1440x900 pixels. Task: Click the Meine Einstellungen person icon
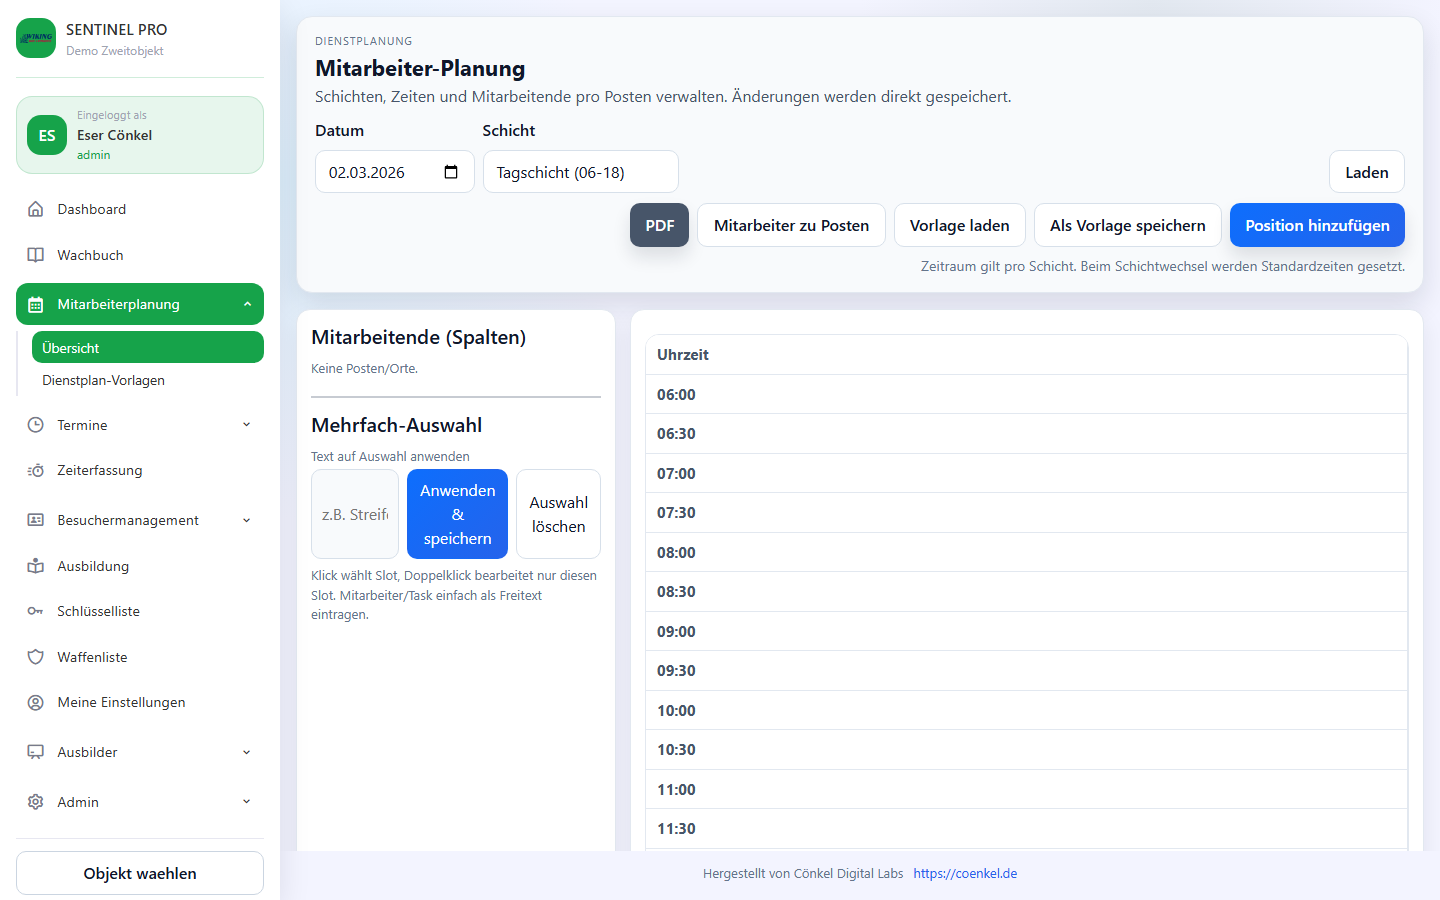point(36,702)
